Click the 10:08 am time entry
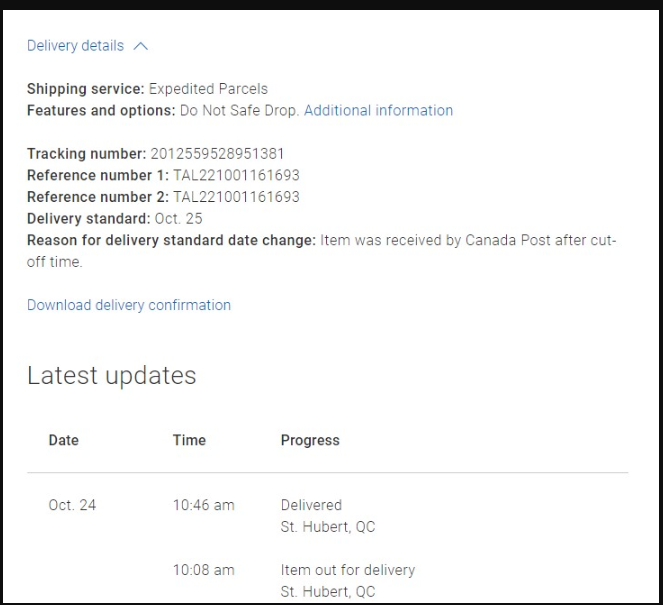The width and height of the screenshot is (663, 605). [203, 570]
